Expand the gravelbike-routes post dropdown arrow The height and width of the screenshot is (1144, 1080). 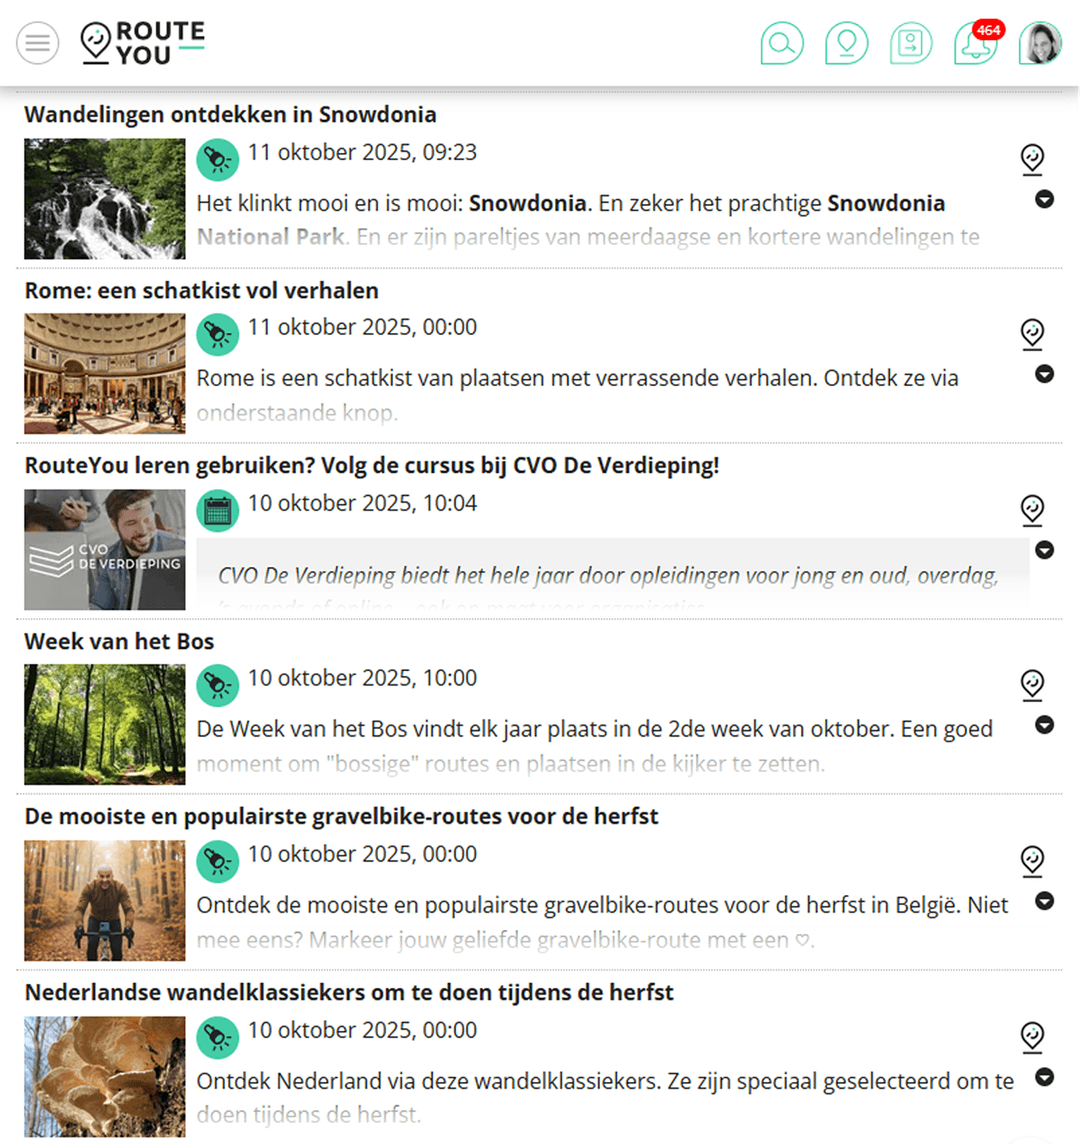(x=1044, y=901)
